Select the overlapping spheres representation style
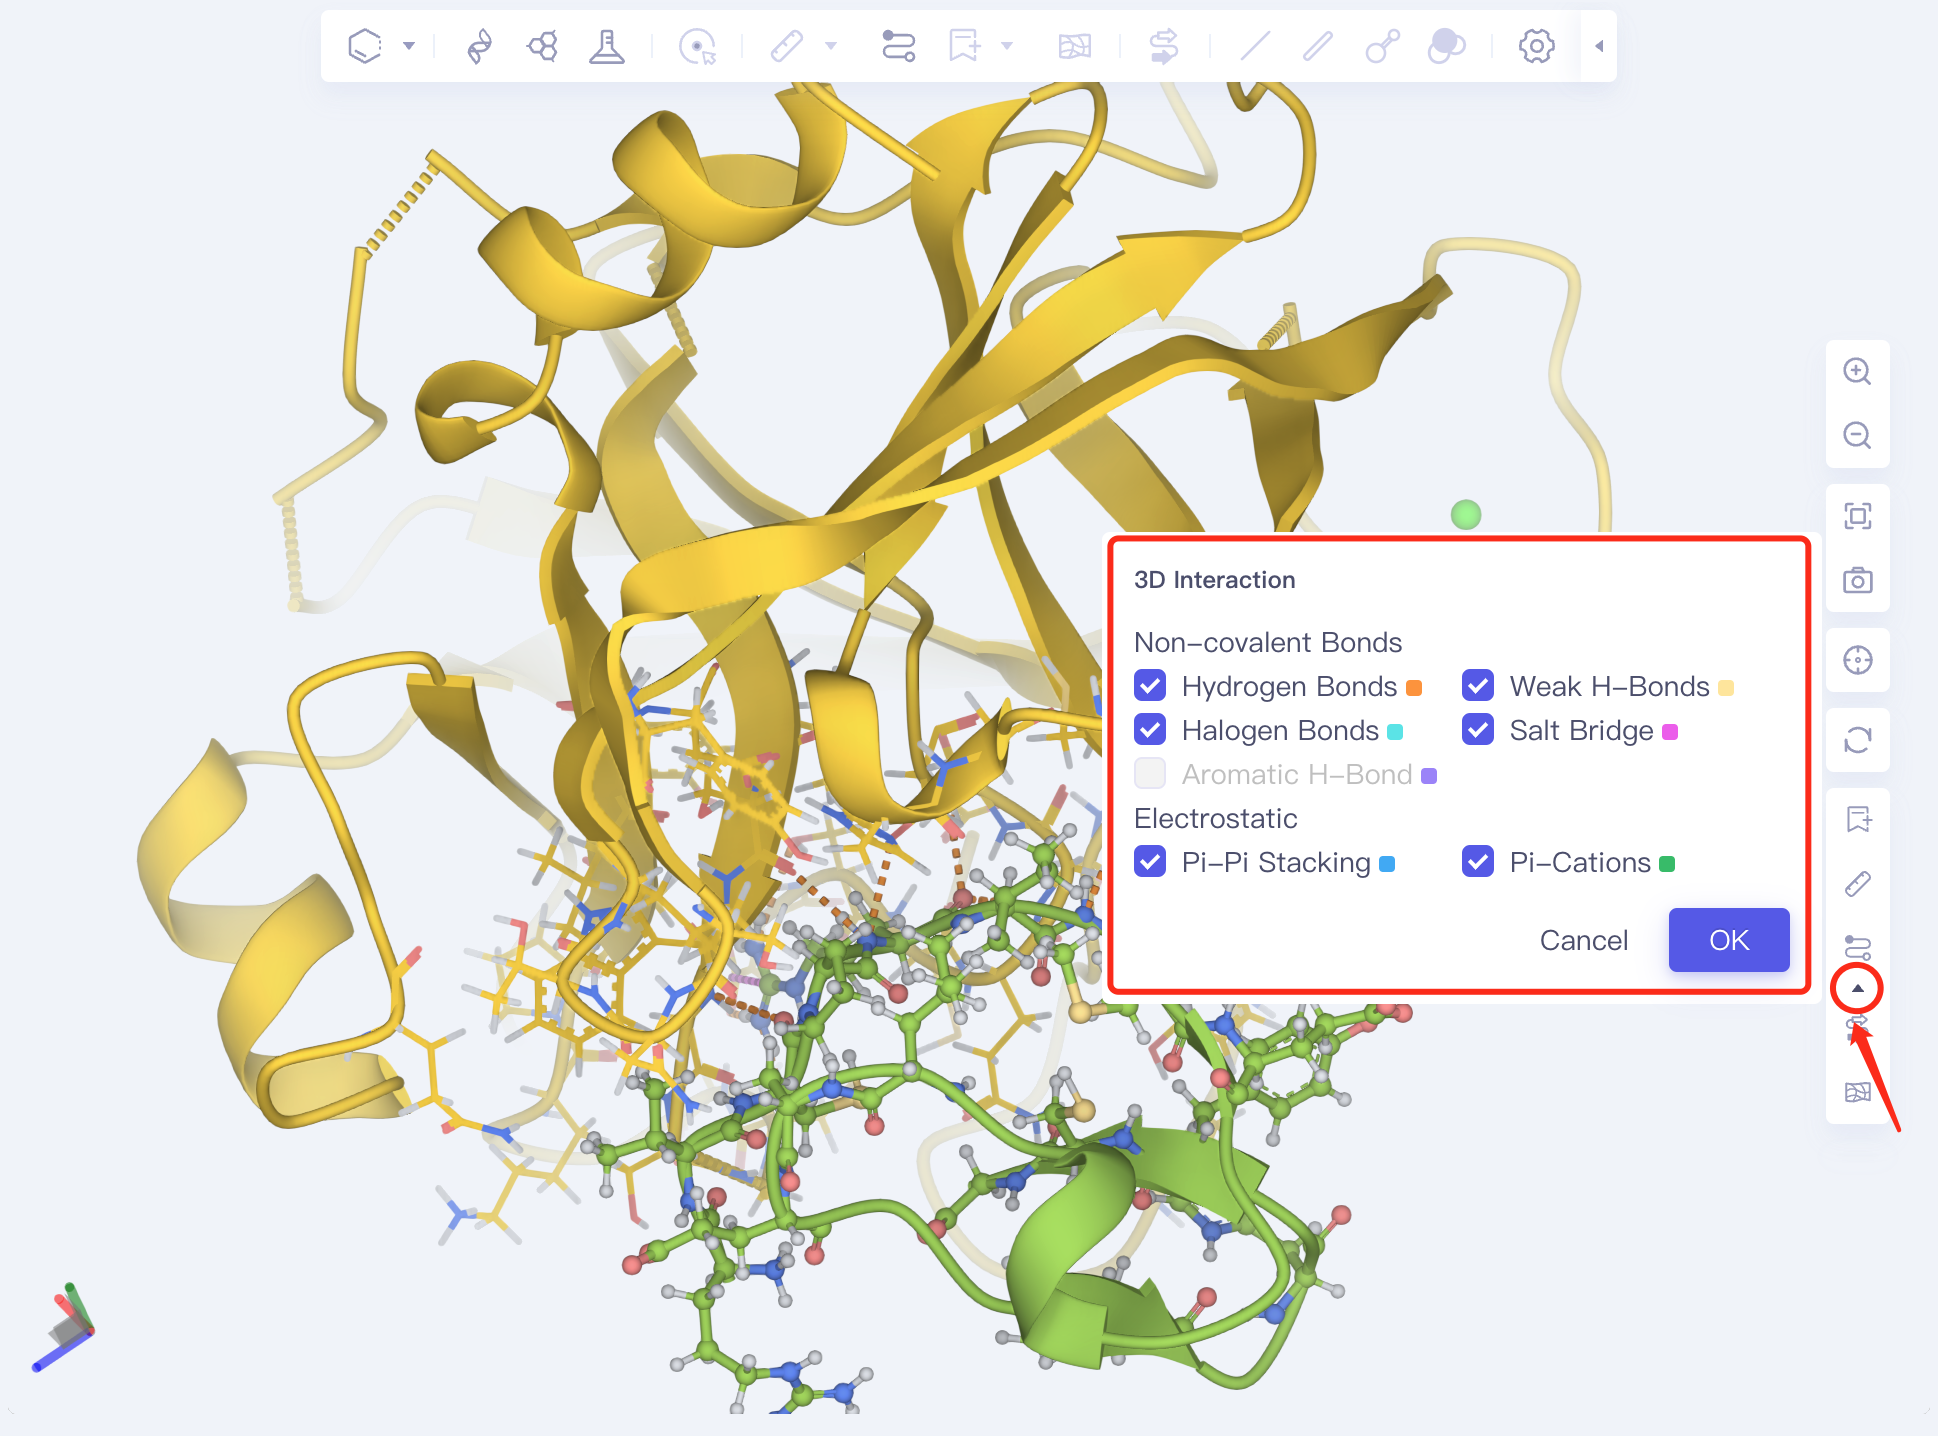1938x1436 pixels. pyautogui.click(x=1446, y=46)
